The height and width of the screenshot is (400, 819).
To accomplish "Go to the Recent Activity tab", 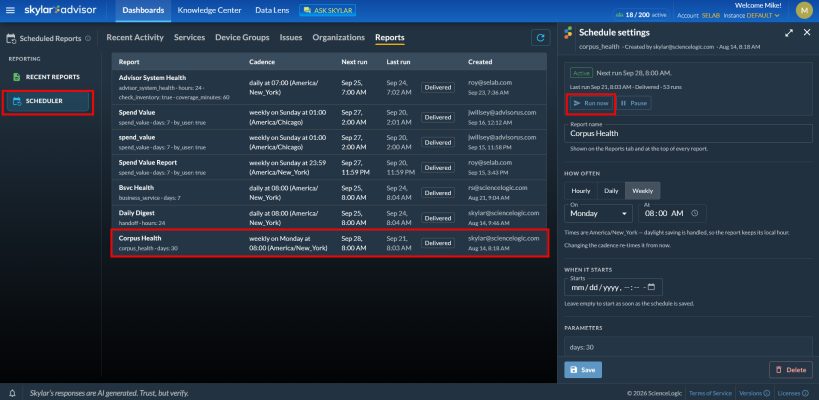I will pyautogui.click(x=135, y=38).
